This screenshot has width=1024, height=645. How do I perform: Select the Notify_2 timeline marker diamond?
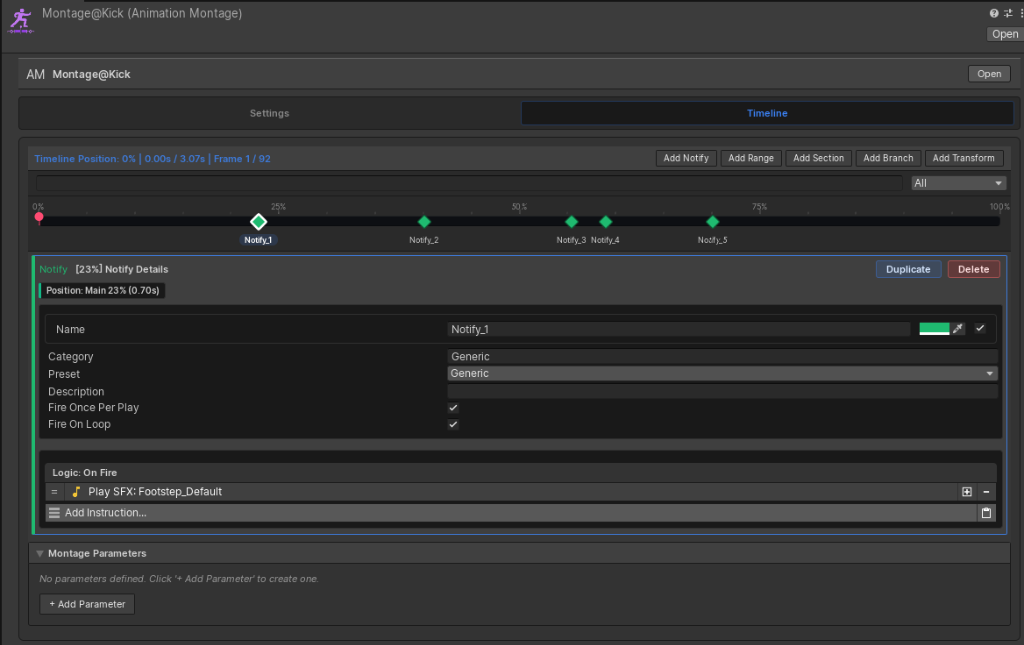click(424, 222)
